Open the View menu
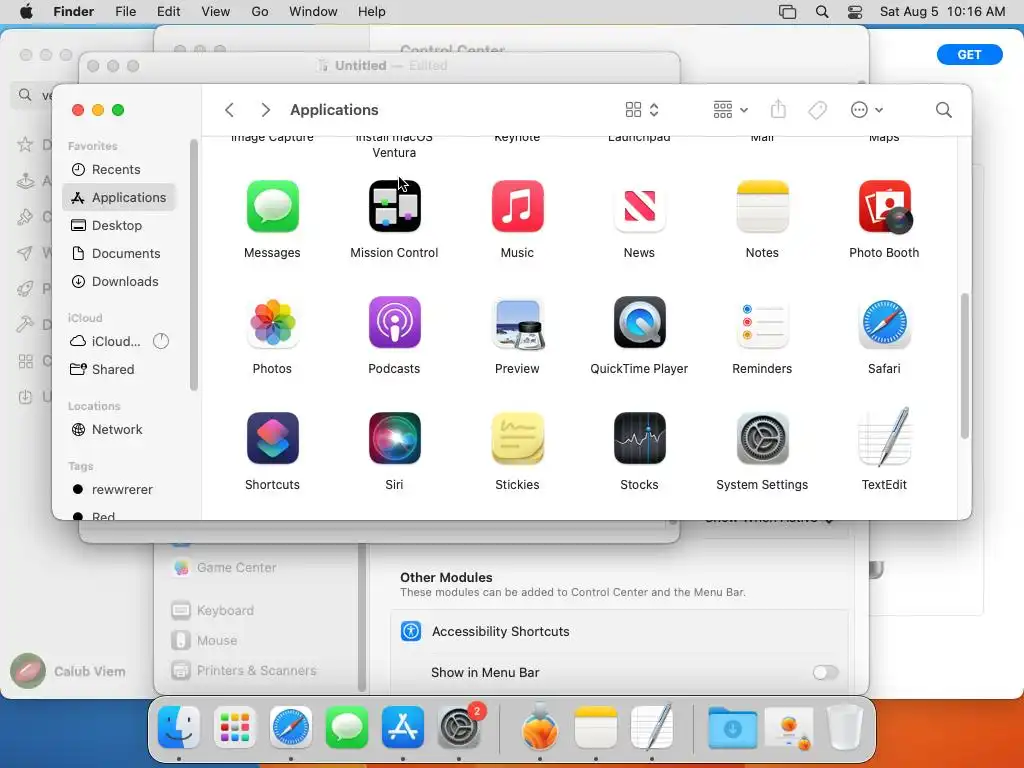 tap(216, 12)
